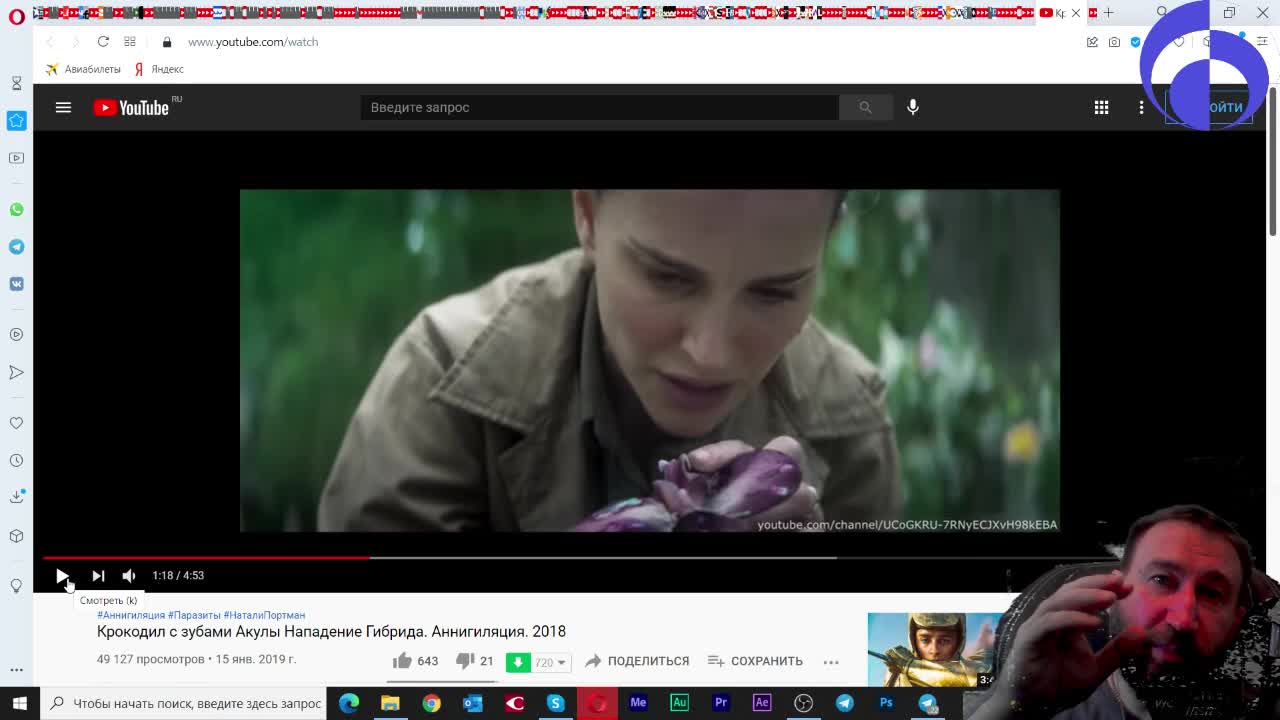Viewport: 1280px width, 720px height.
Task: Open the sidebar player icon
Action: (16, 335)
